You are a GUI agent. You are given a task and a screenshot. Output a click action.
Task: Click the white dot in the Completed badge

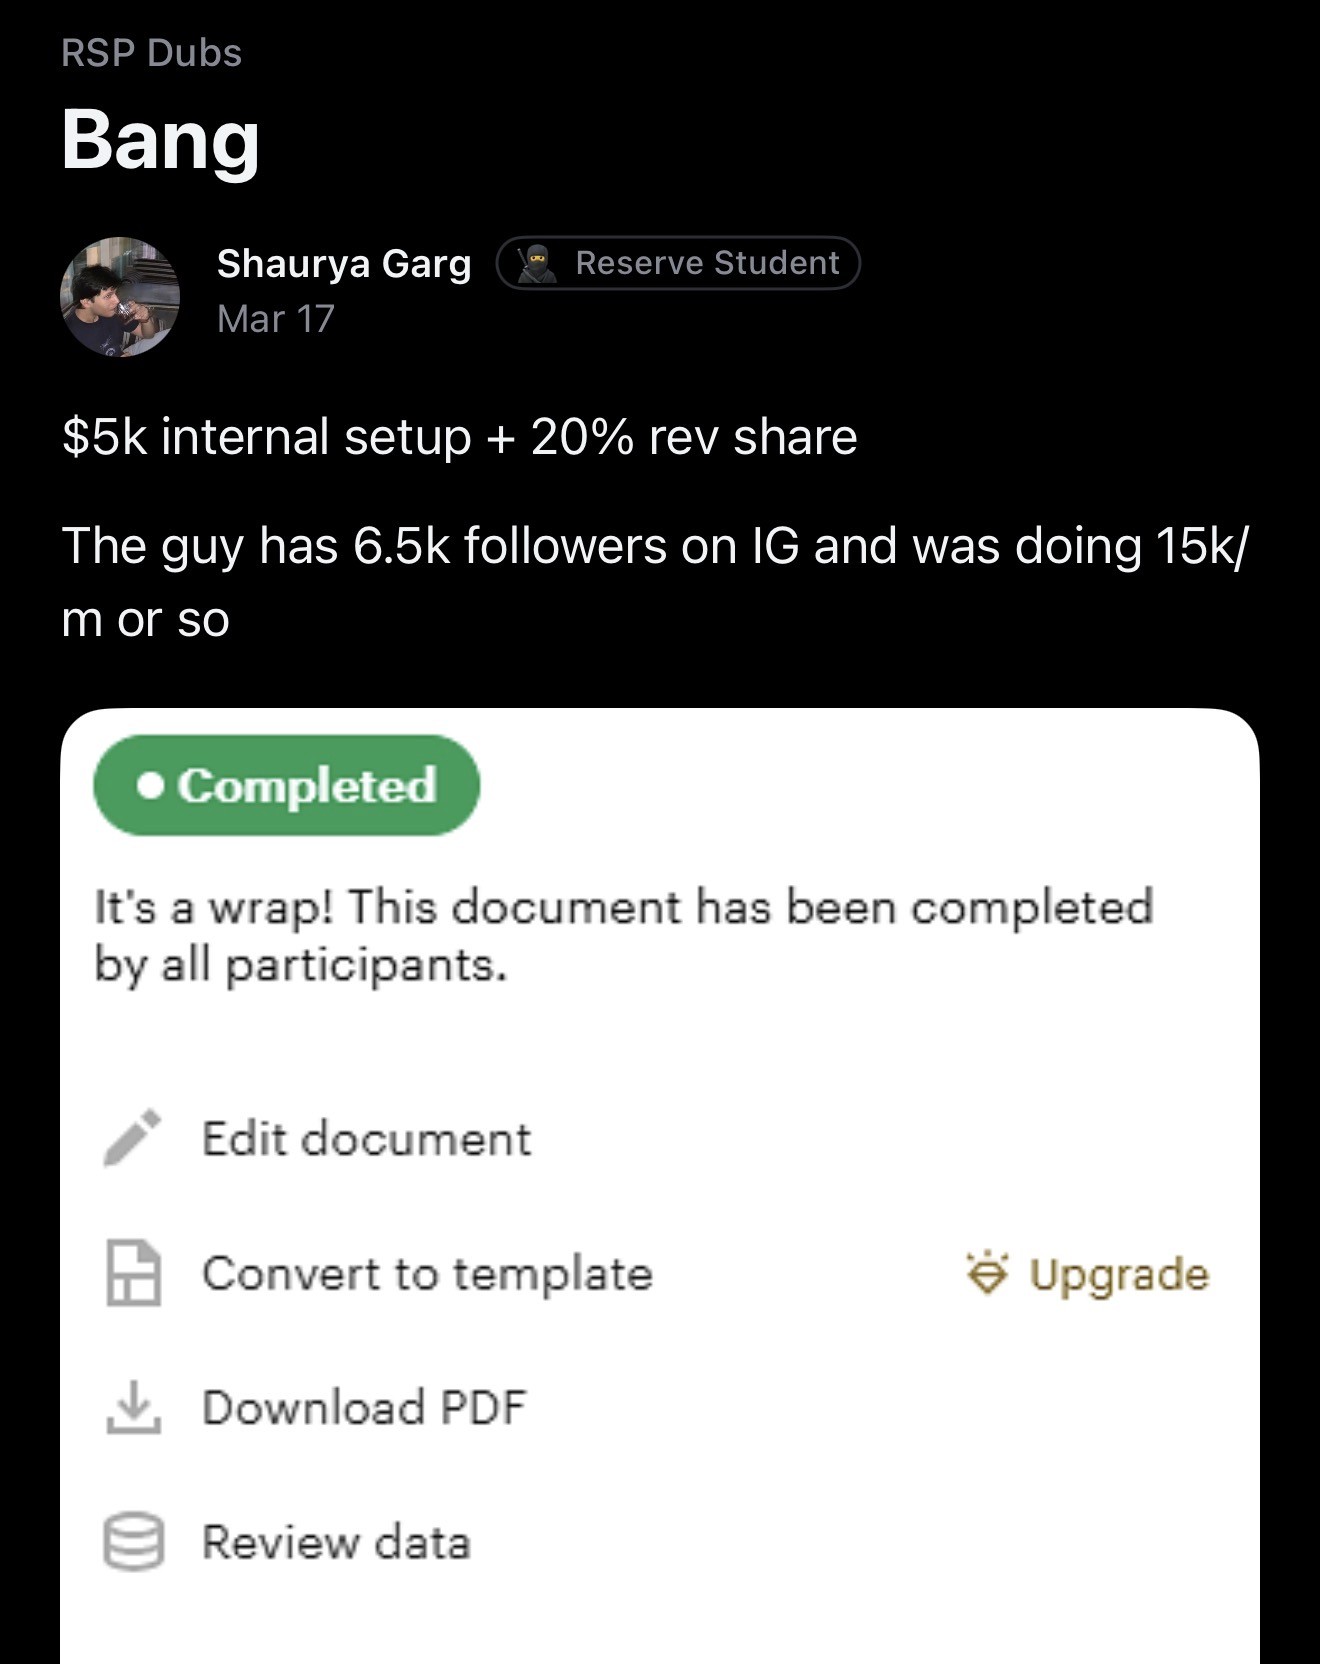pyautogui.click(x=151, y=787)
